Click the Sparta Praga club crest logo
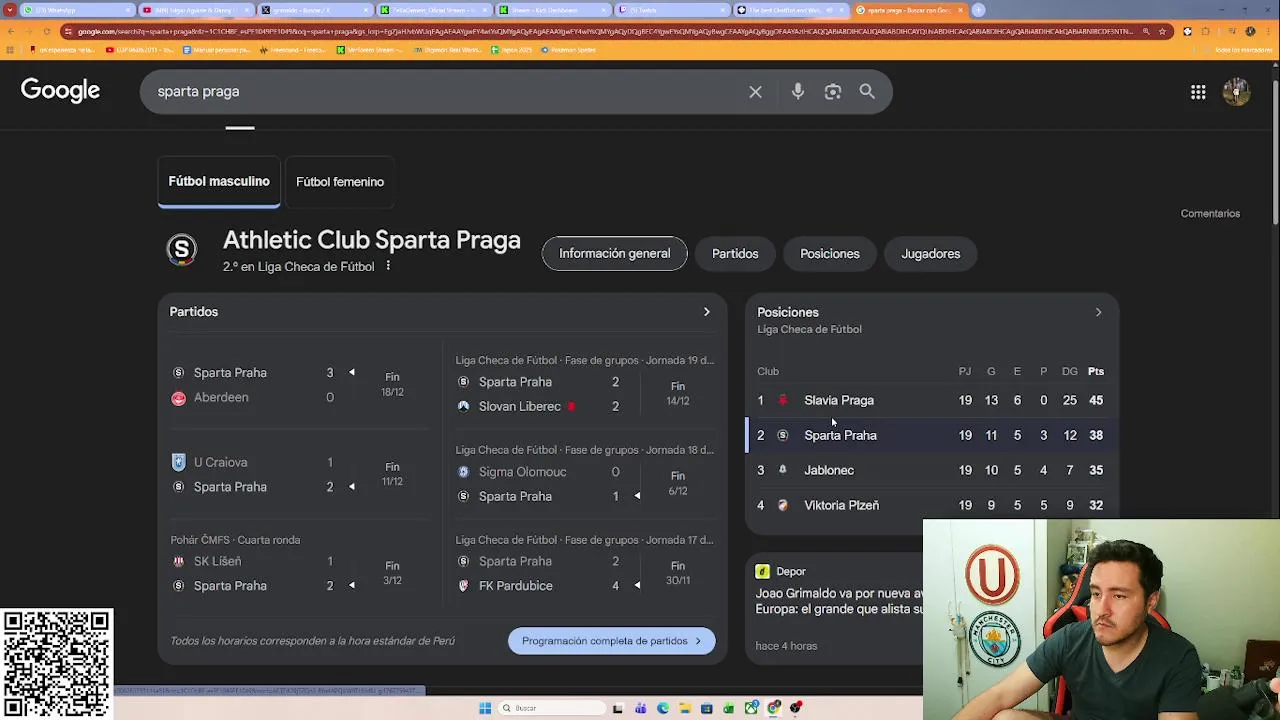1280x720 pixels. click(181, 249)
